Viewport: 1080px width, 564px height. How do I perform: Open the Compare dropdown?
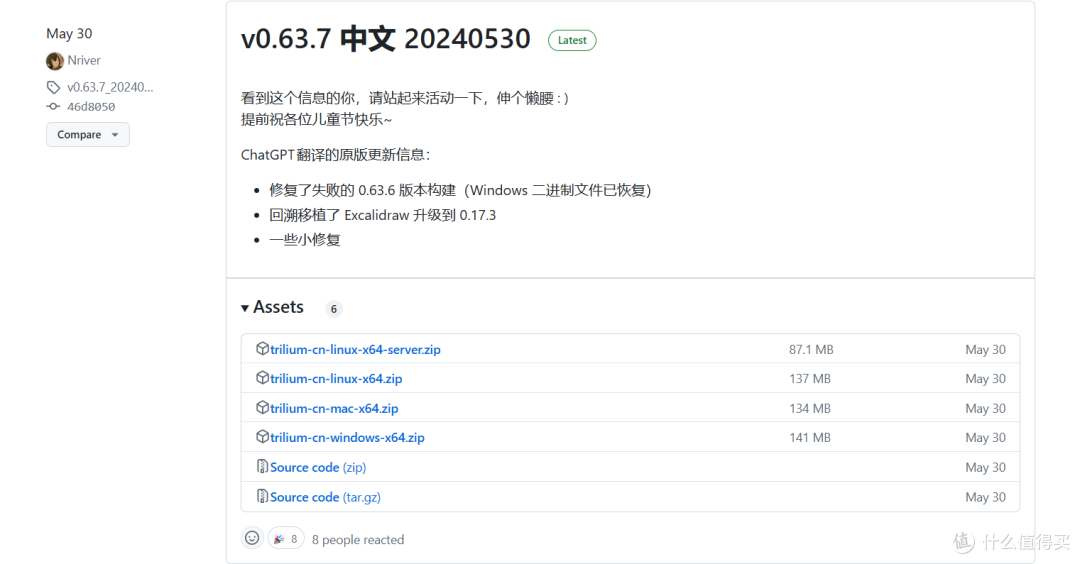tap(87, 134)
